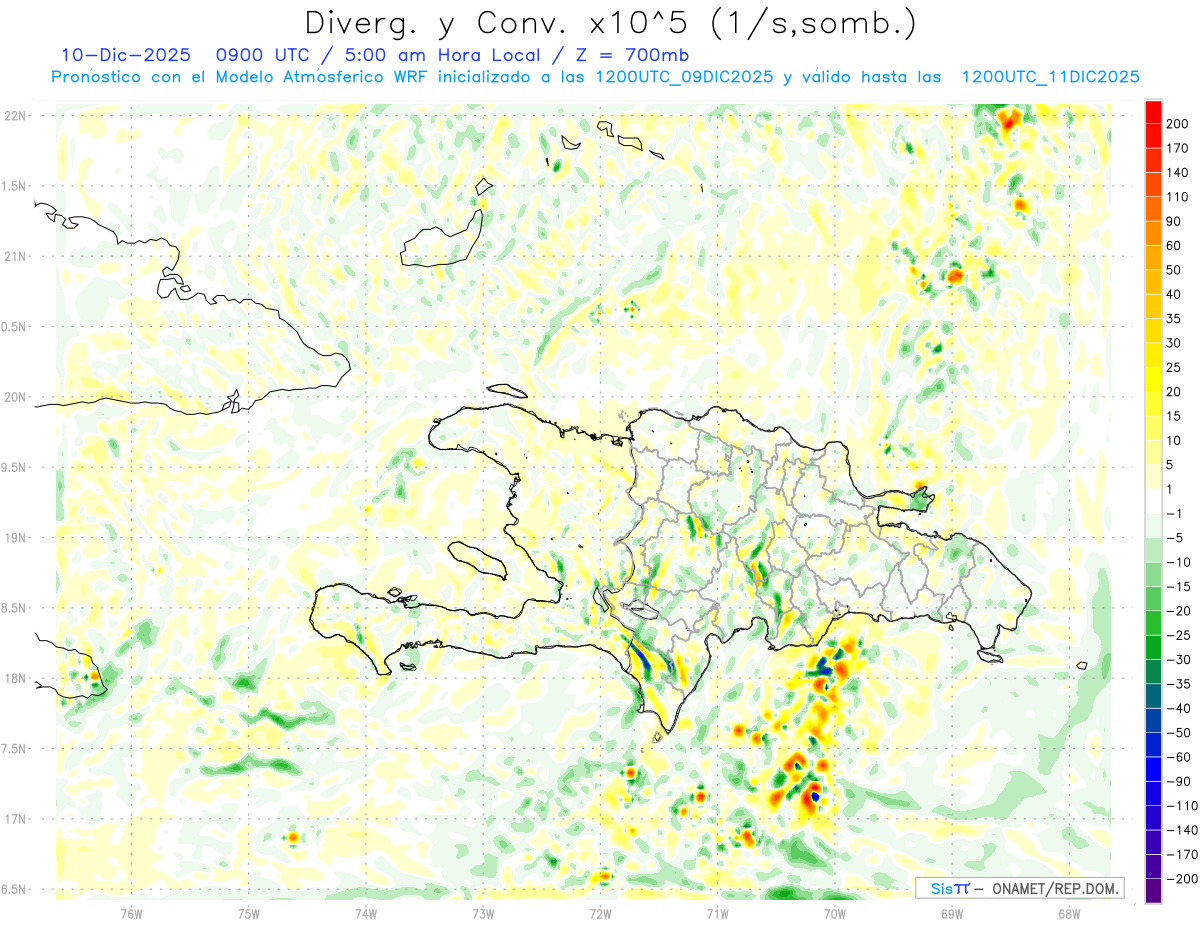Click the 9.5N latitude label

pyautogui.click(x=14, y=467)
